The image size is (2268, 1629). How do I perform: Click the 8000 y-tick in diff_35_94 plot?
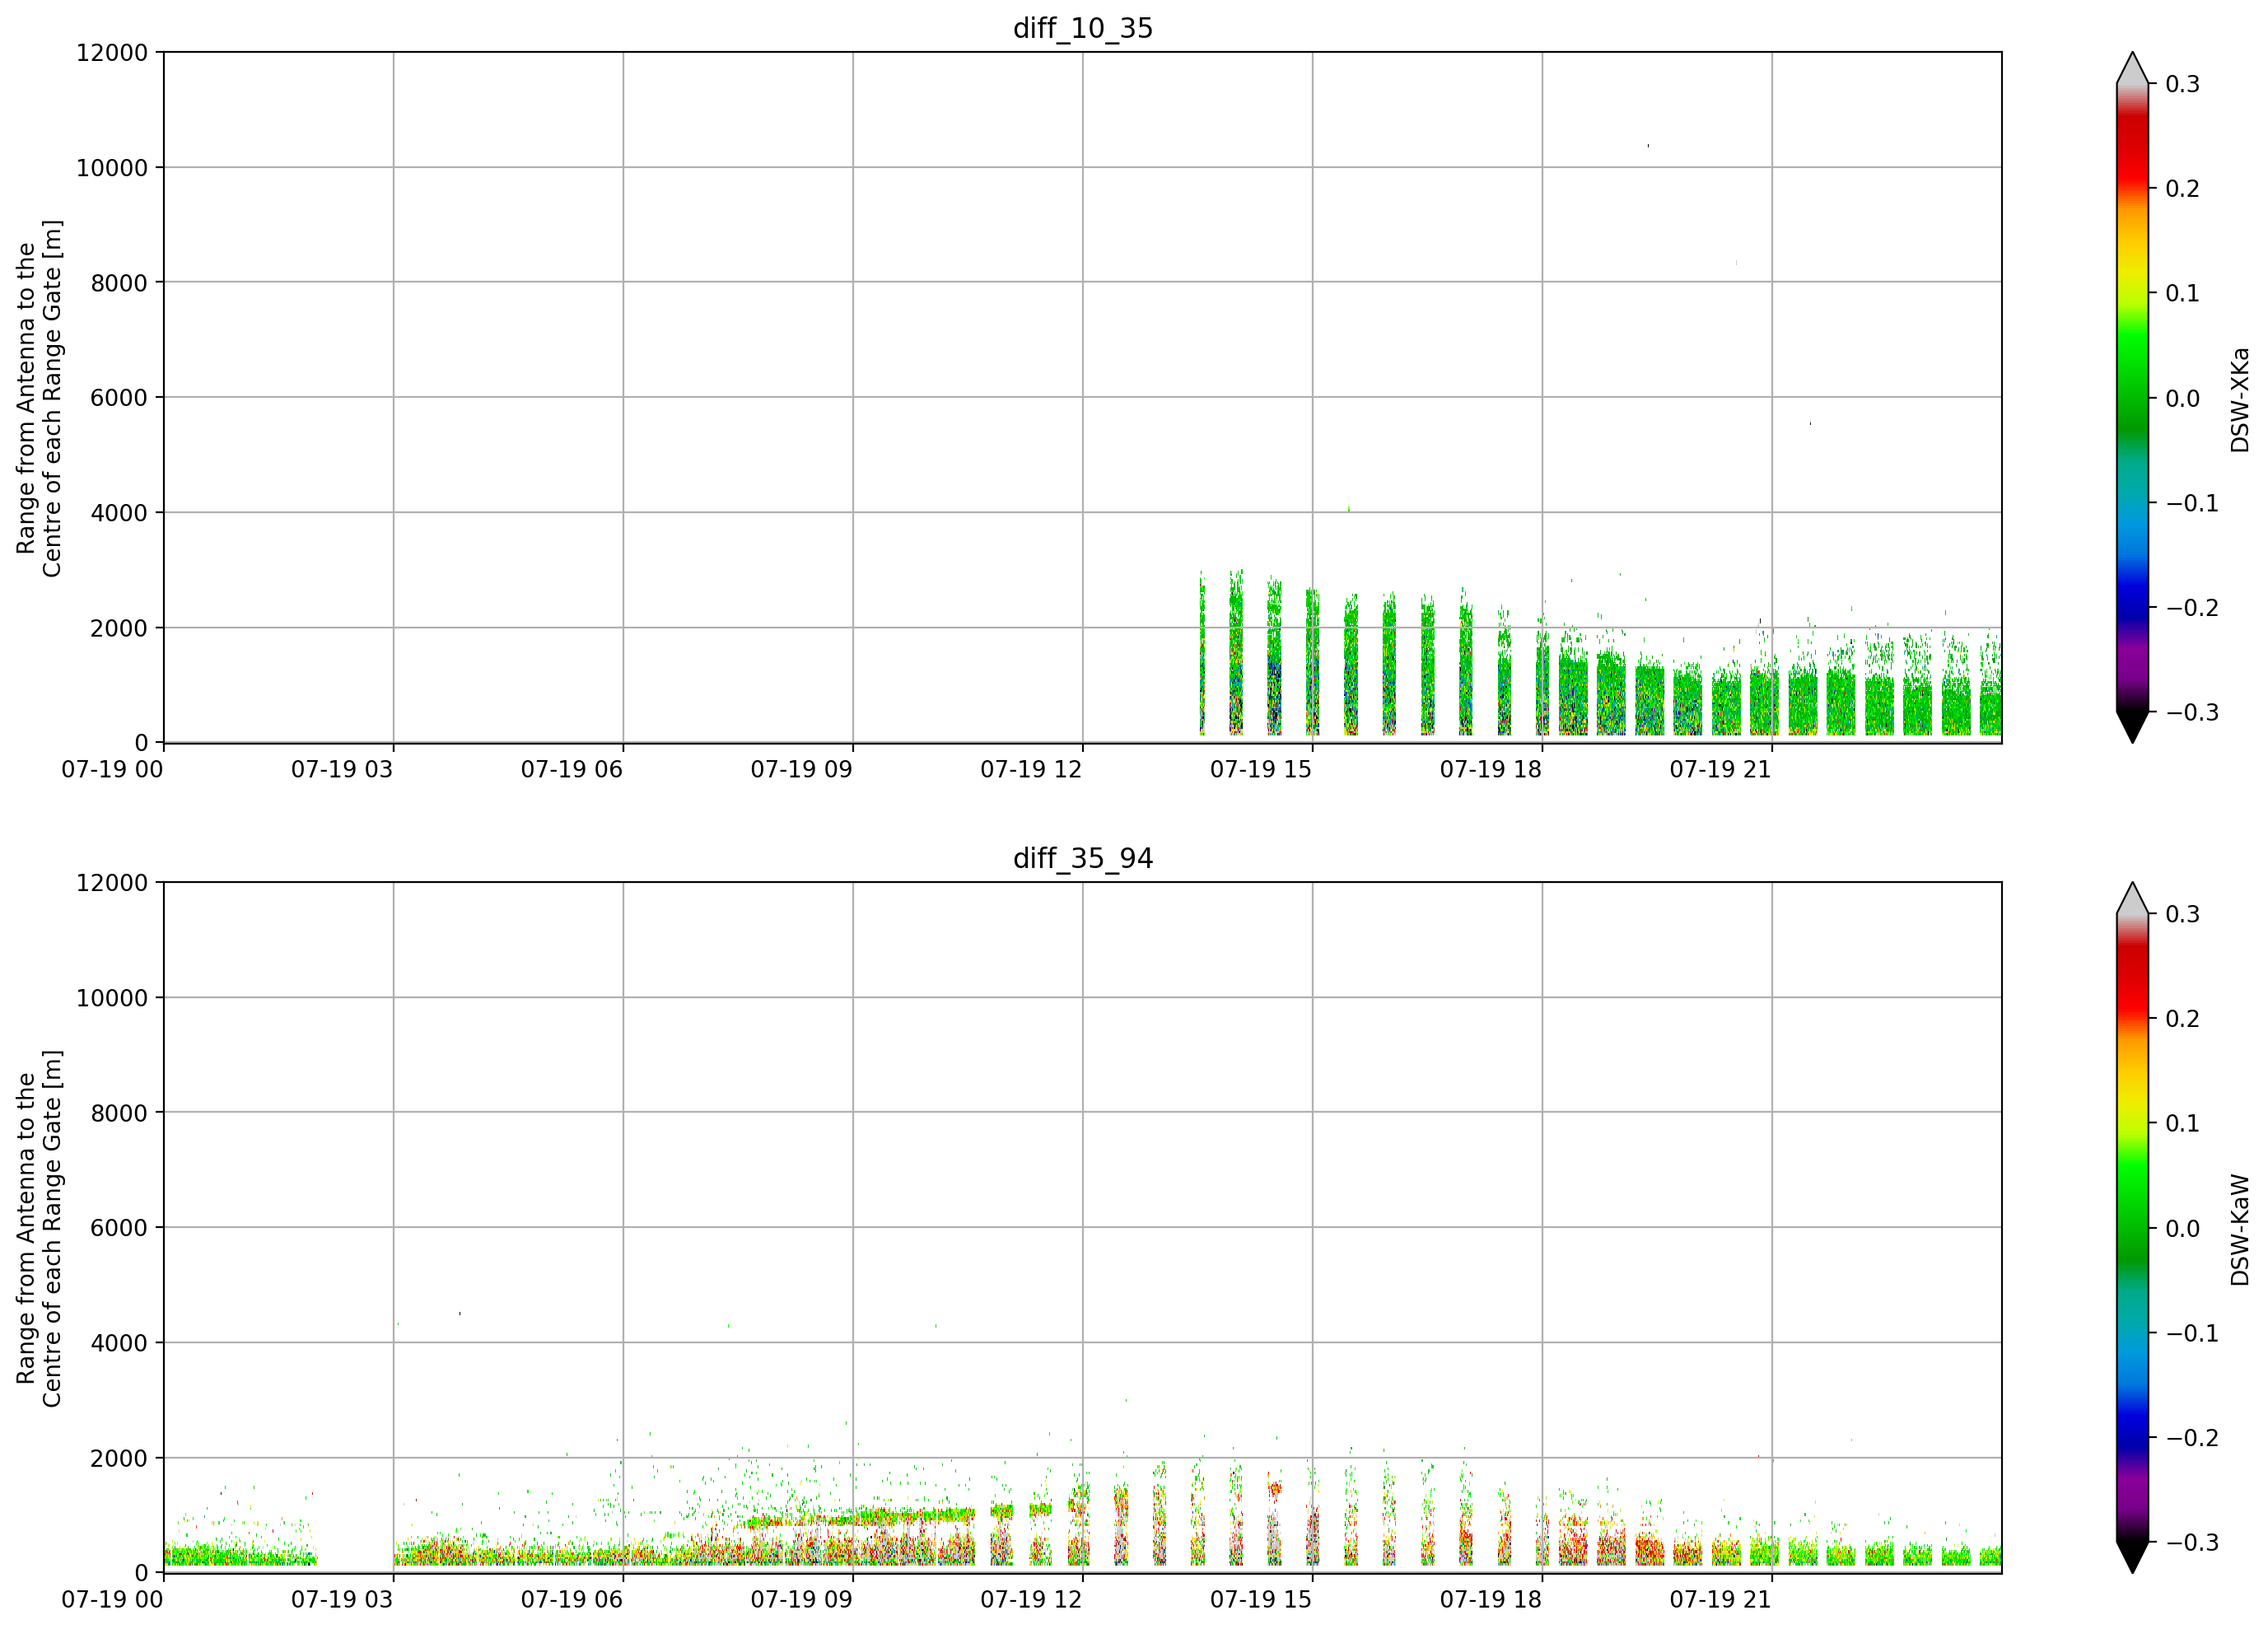click(x=119, y=1113)
